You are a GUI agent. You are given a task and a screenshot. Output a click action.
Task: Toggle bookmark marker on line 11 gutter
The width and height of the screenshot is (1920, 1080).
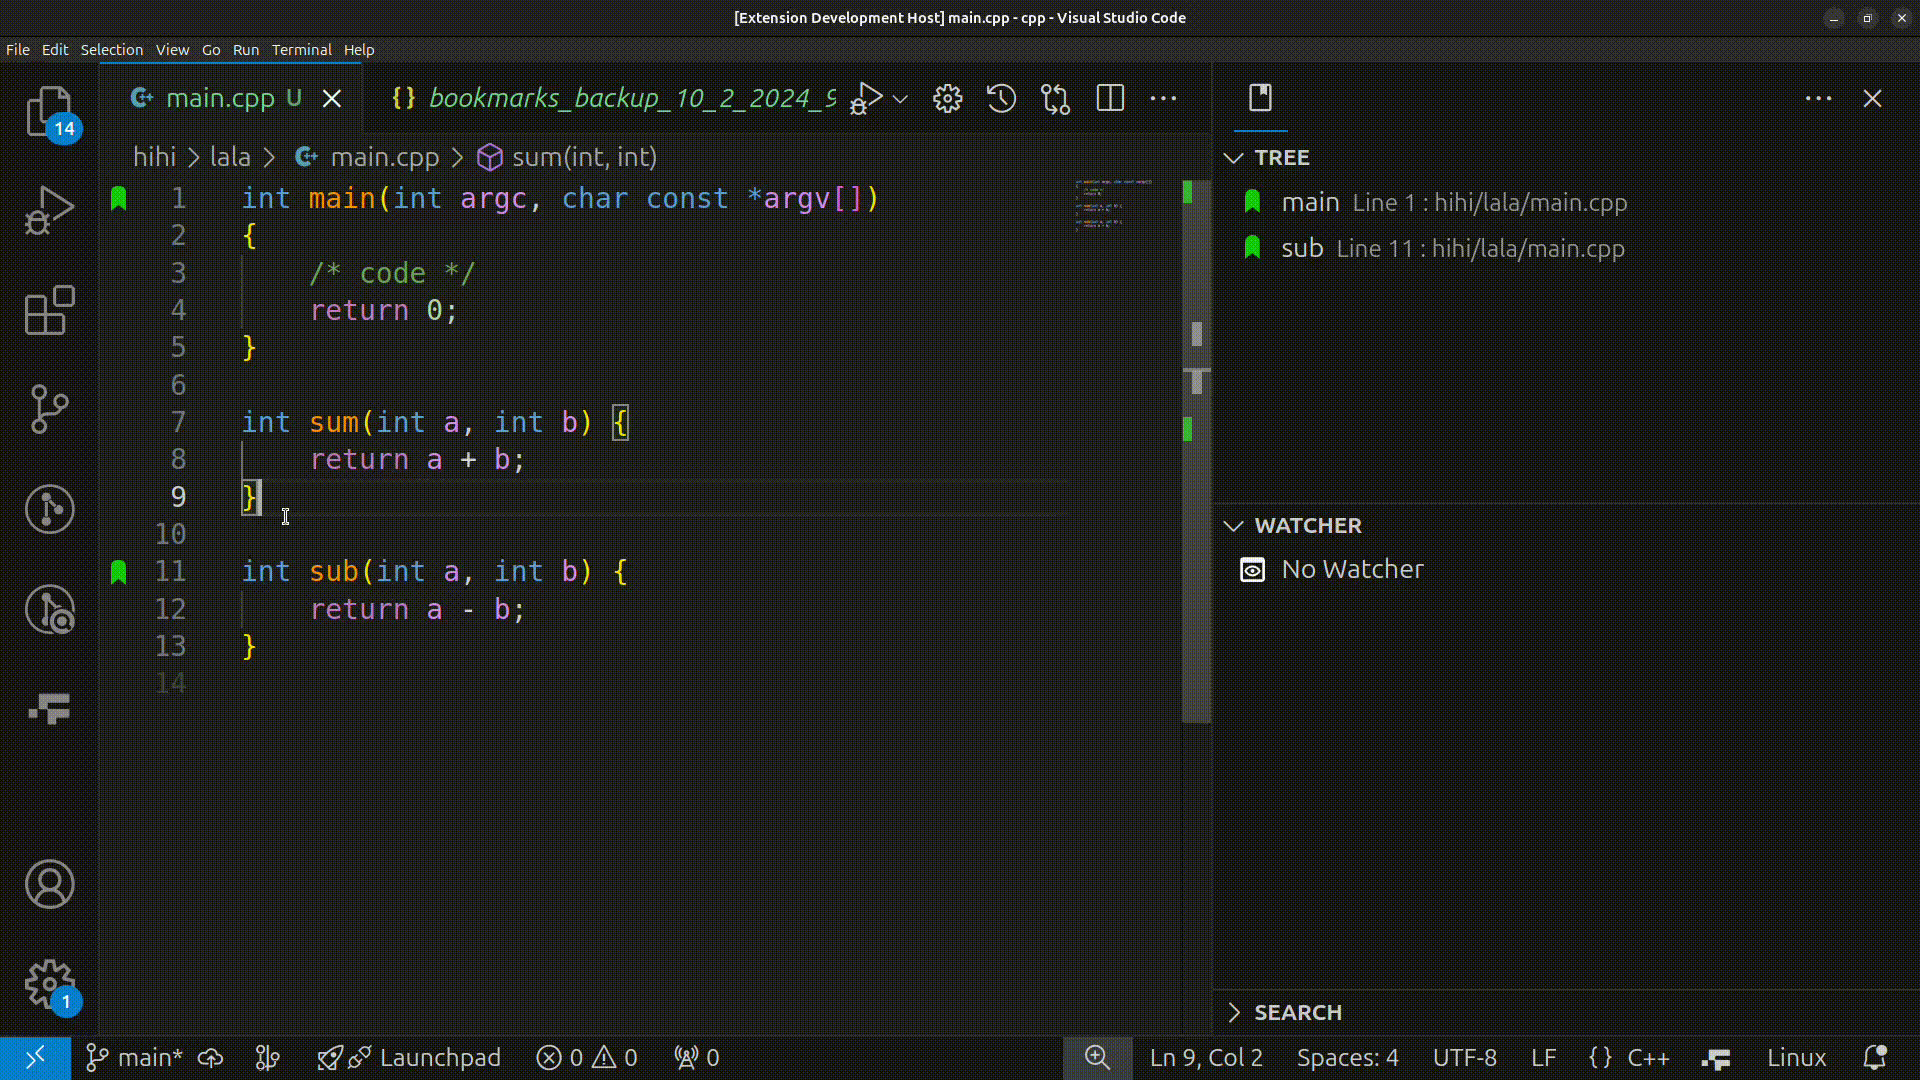119,572
